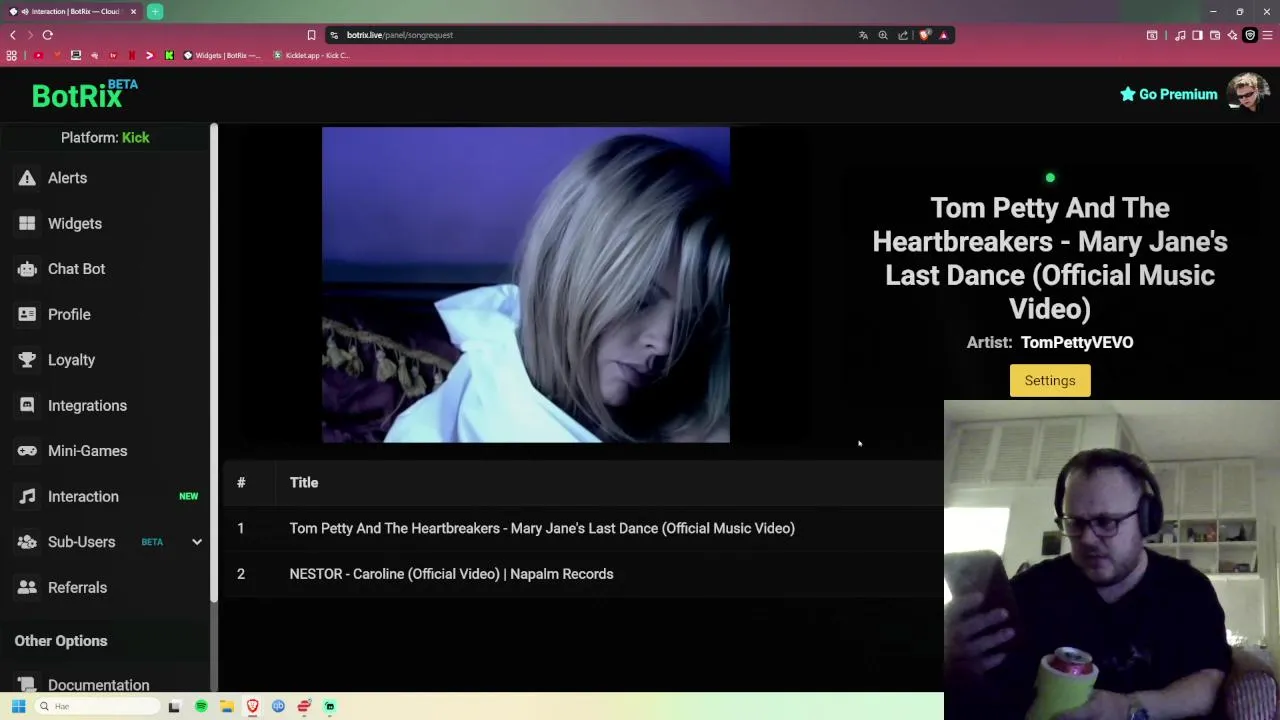Select queue row NESTOR - Caroline
The image size is (1280, 720).
pos(582,574)
